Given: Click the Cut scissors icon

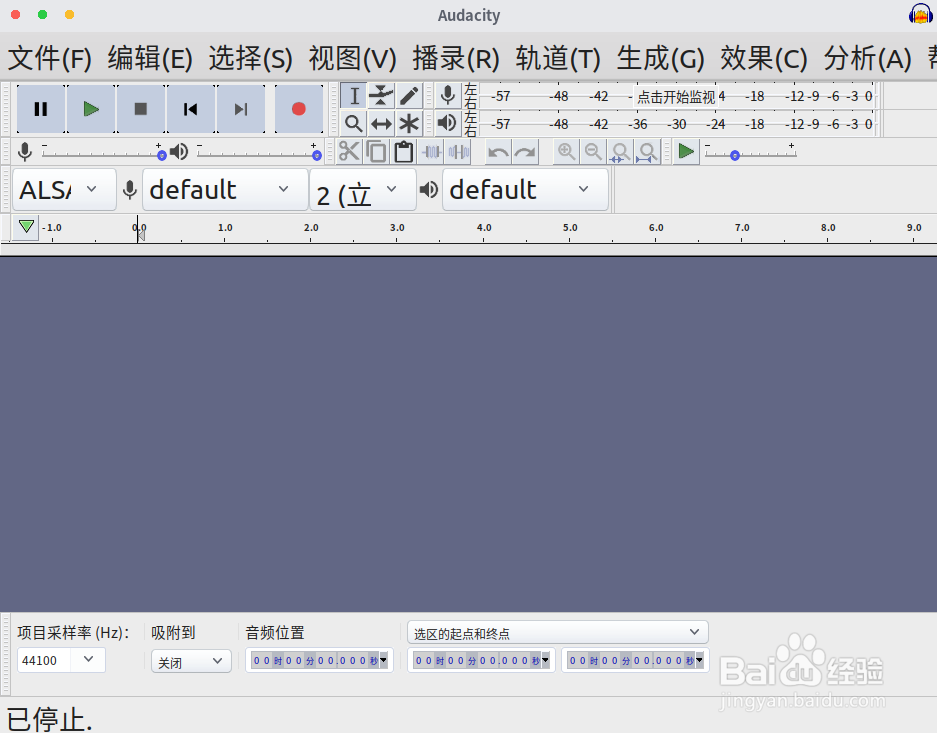Looking at the screenshot, I should 350,152.
